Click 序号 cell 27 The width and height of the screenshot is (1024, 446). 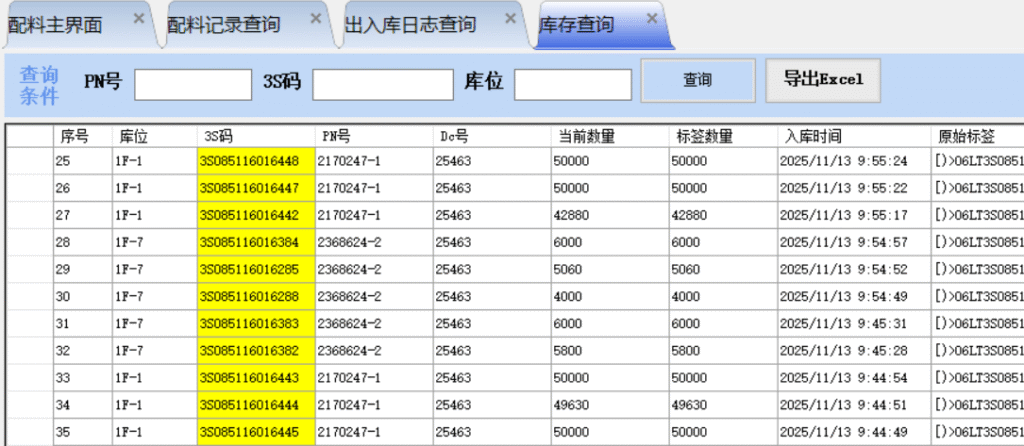[83, 215]
